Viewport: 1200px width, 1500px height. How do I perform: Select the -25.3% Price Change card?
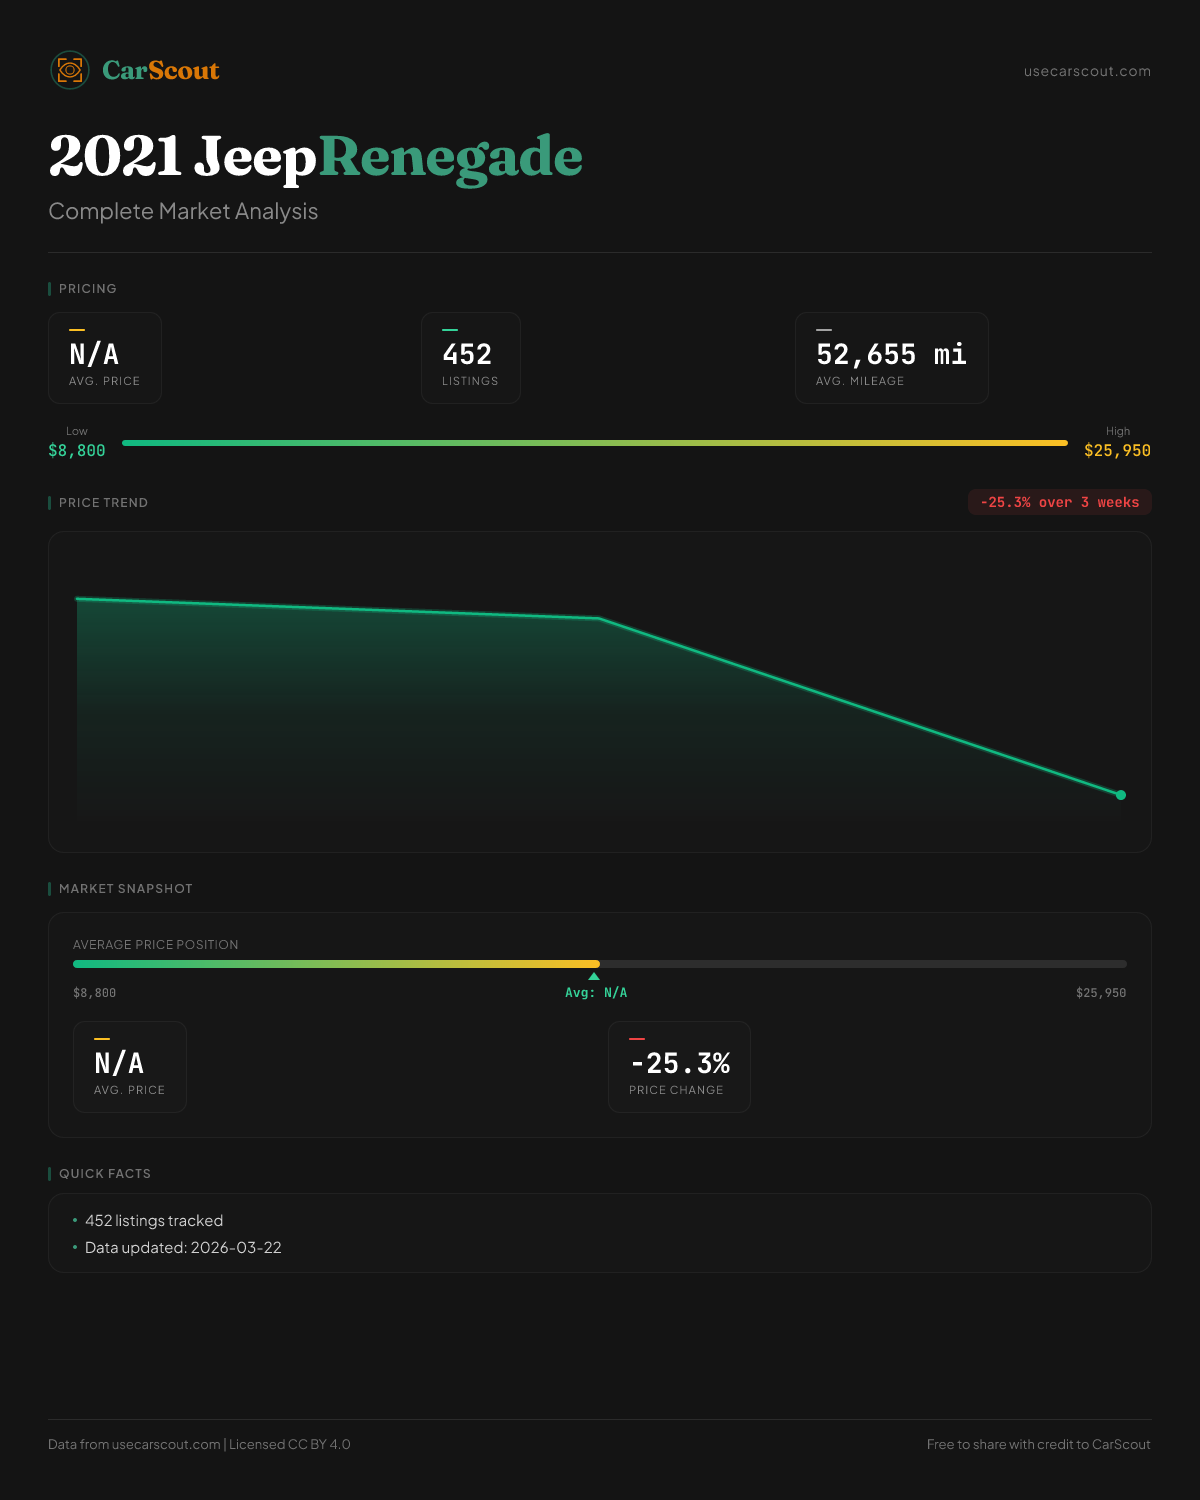tap(679, 1067)
